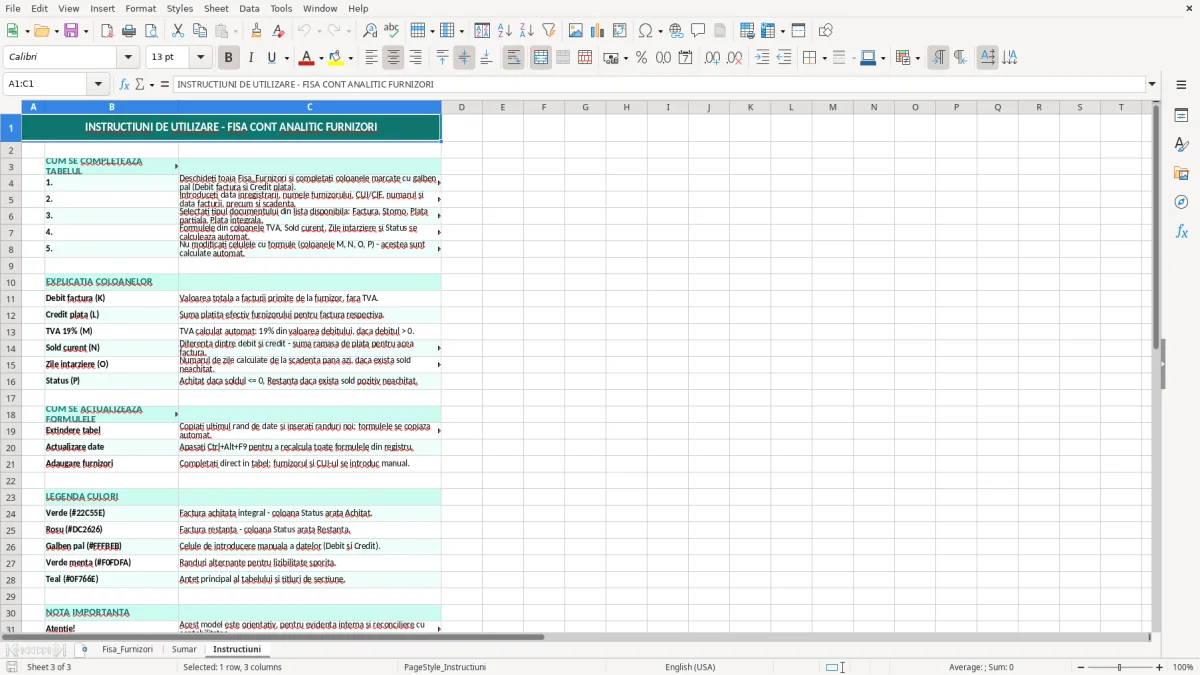Click the Add Decimal Place icon
The width and height of the screenshot is (1200, 675).
pos(713,58)
